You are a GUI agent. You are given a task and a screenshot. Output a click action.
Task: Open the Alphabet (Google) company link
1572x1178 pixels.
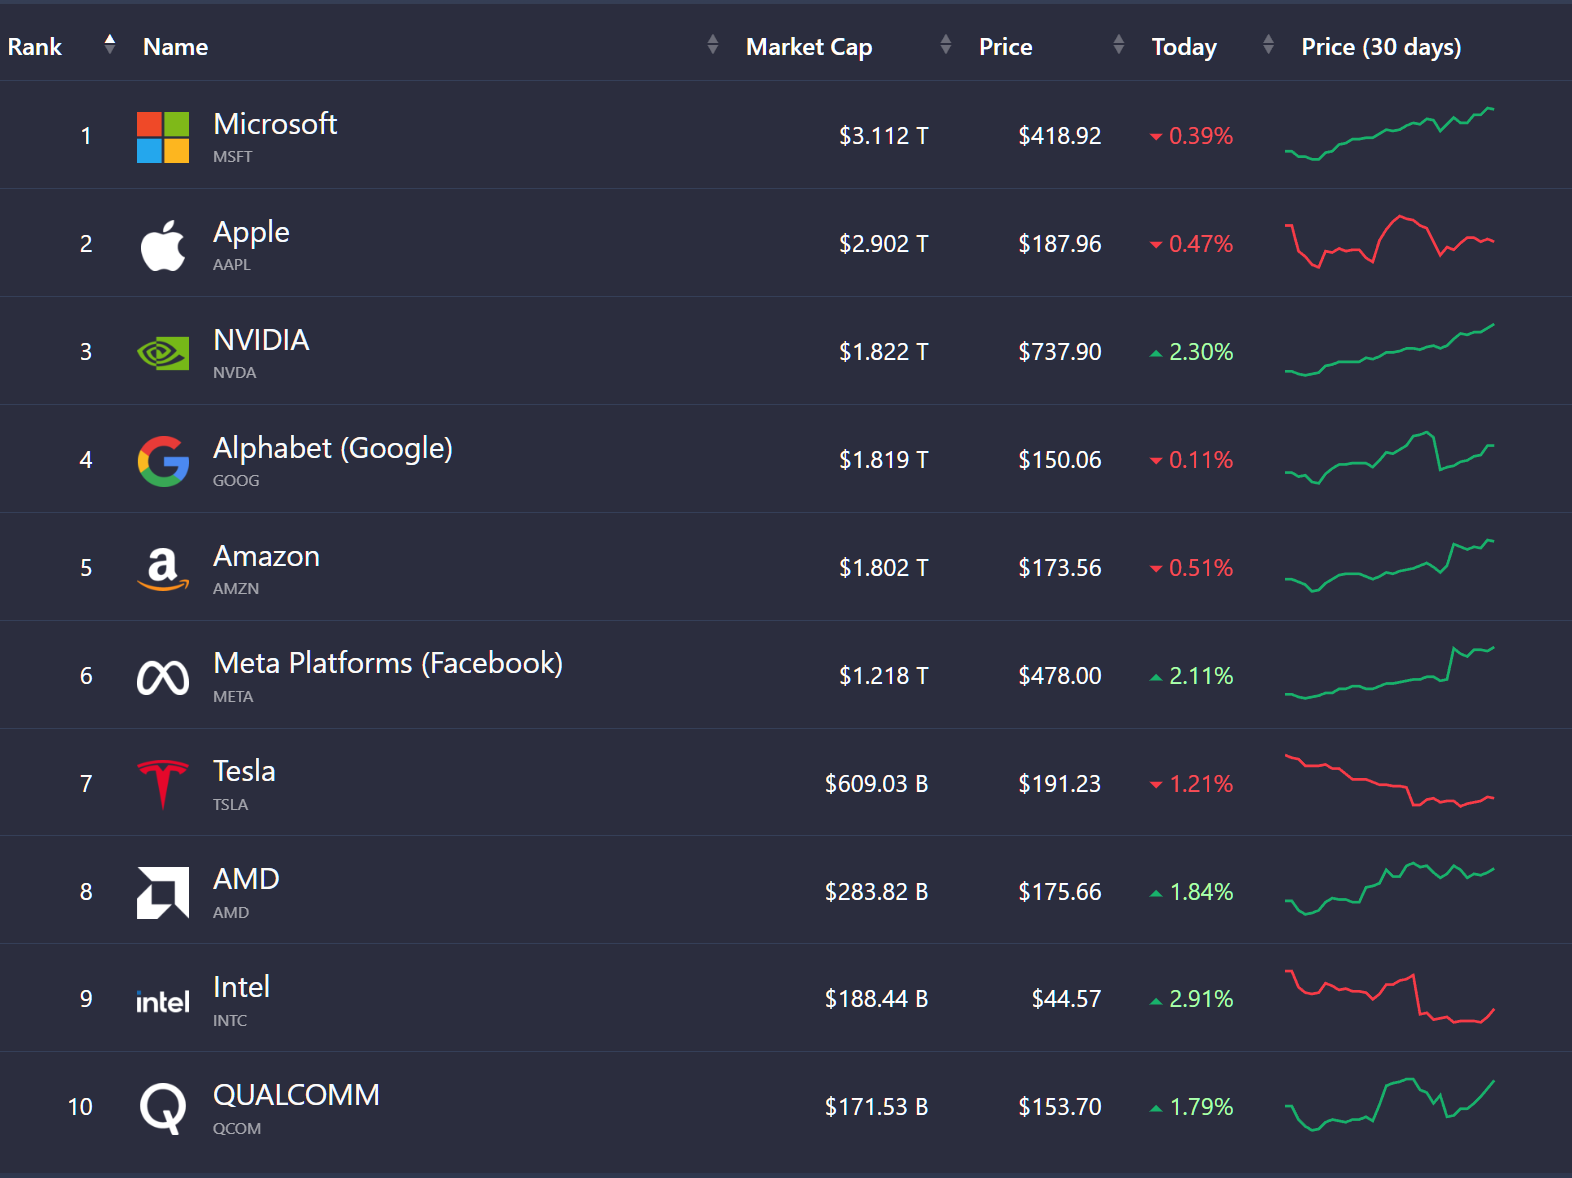click(x=332, y=448)
